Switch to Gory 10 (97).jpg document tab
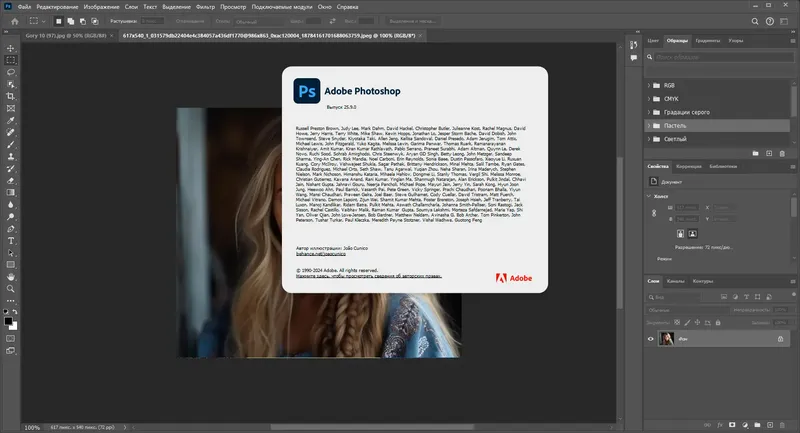The image size is (800, 433). (66, 36)
